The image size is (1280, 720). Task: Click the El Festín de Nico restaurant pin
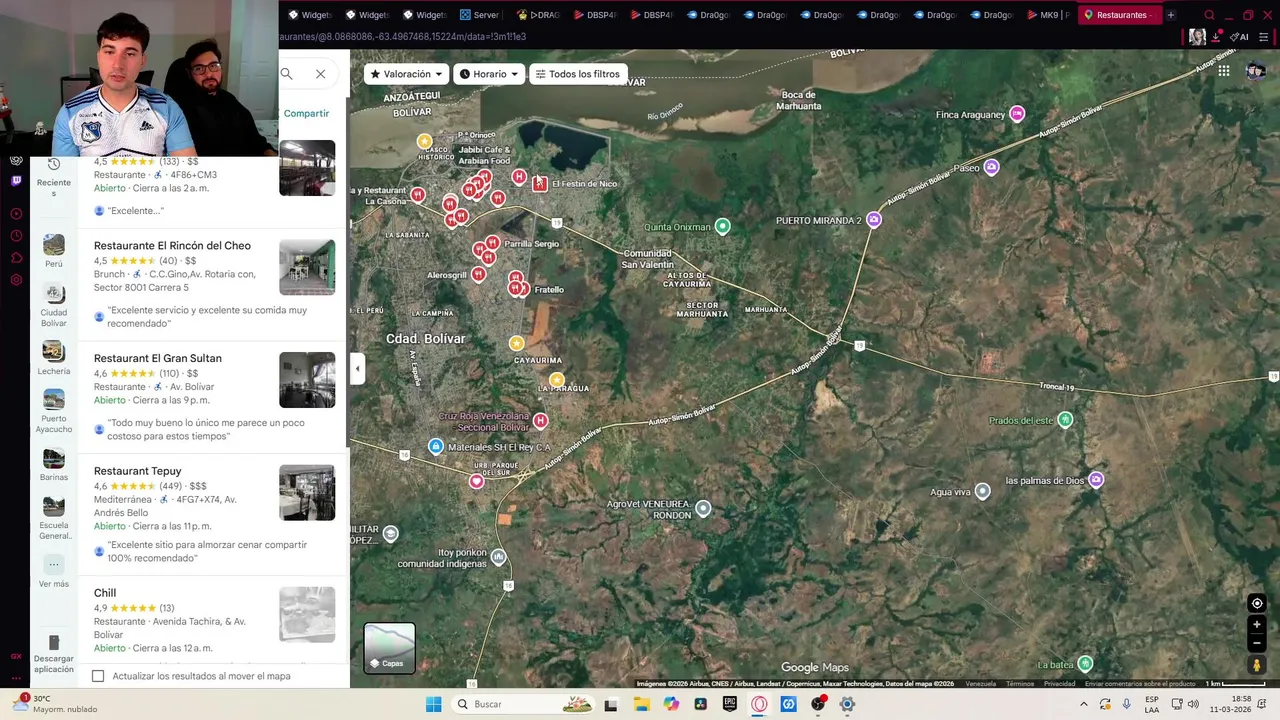(x=540, y=183)
